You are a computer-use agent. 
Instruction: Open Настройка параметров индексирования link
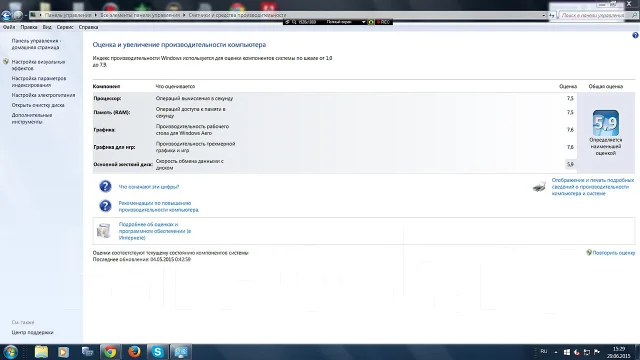point(39,82)
